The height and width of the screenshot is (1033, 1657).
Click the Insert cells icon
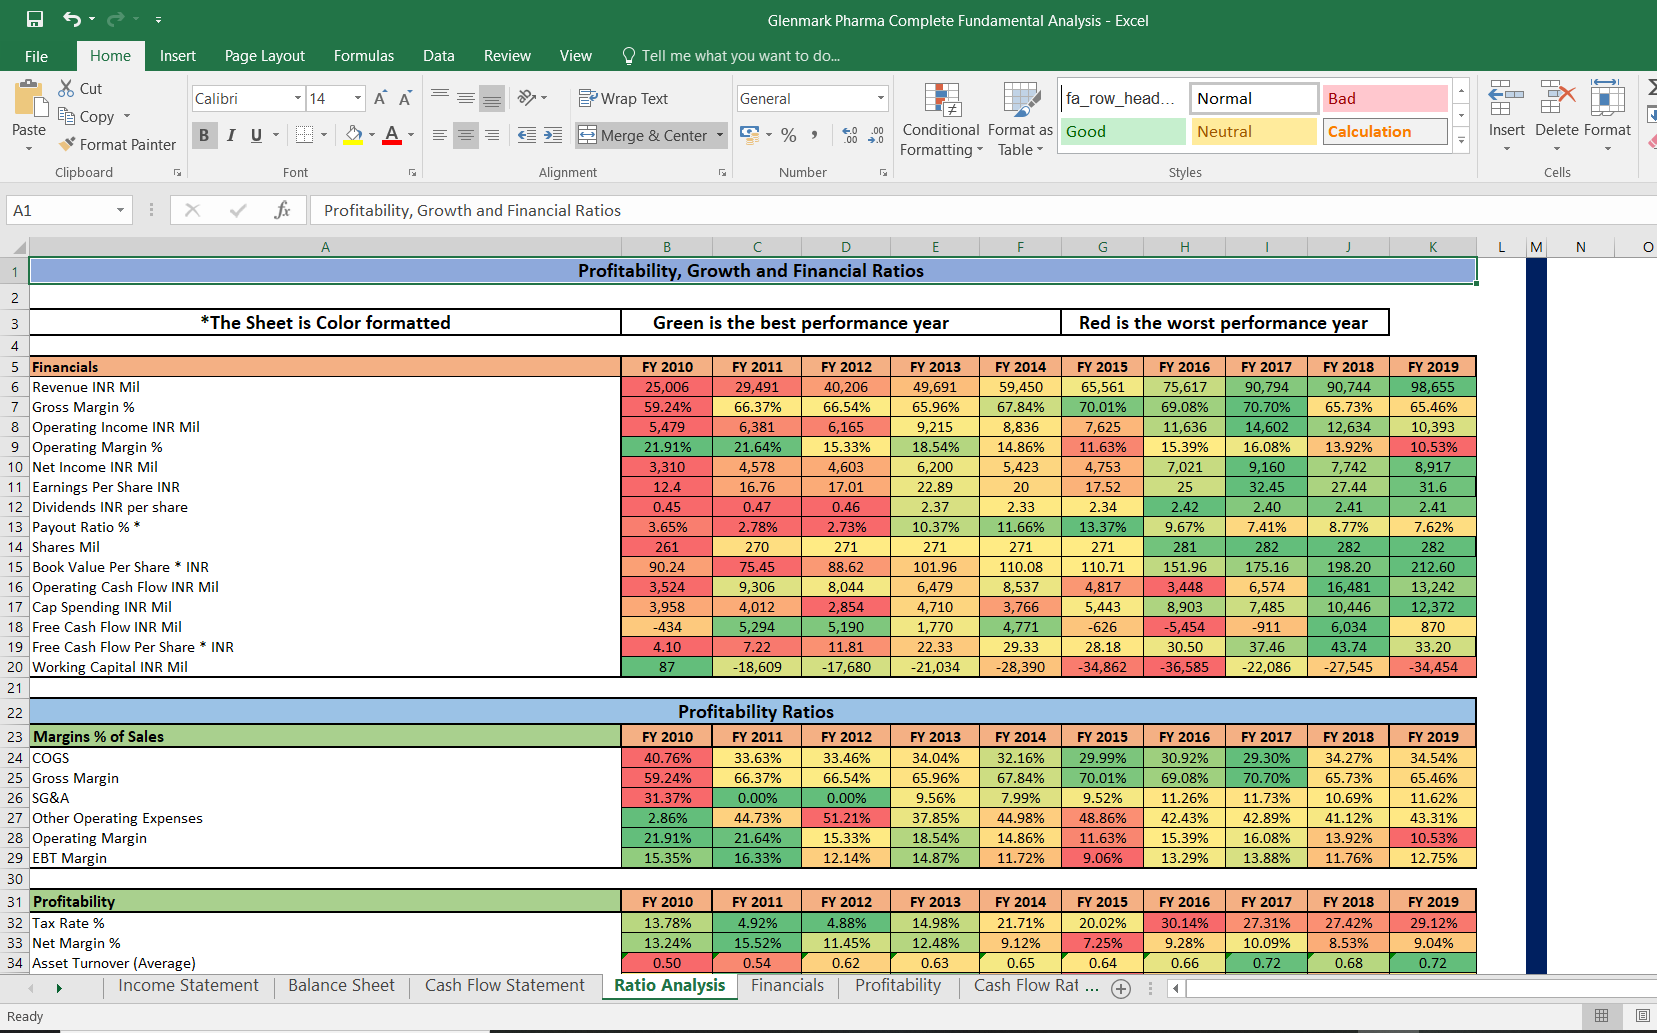click(x=1506, y=98)
